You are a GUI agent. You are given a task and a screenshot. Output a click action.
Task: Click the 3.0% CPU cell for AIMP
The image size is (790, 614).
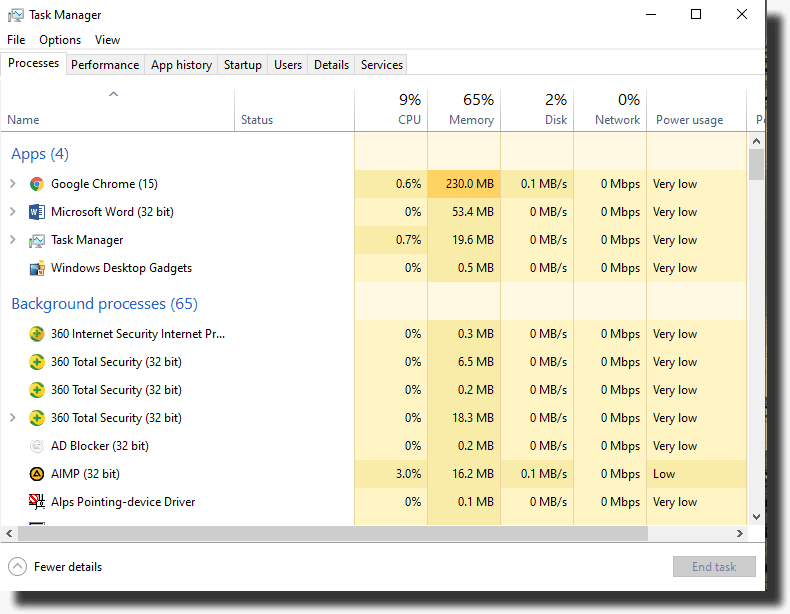(x=391, y=474)
